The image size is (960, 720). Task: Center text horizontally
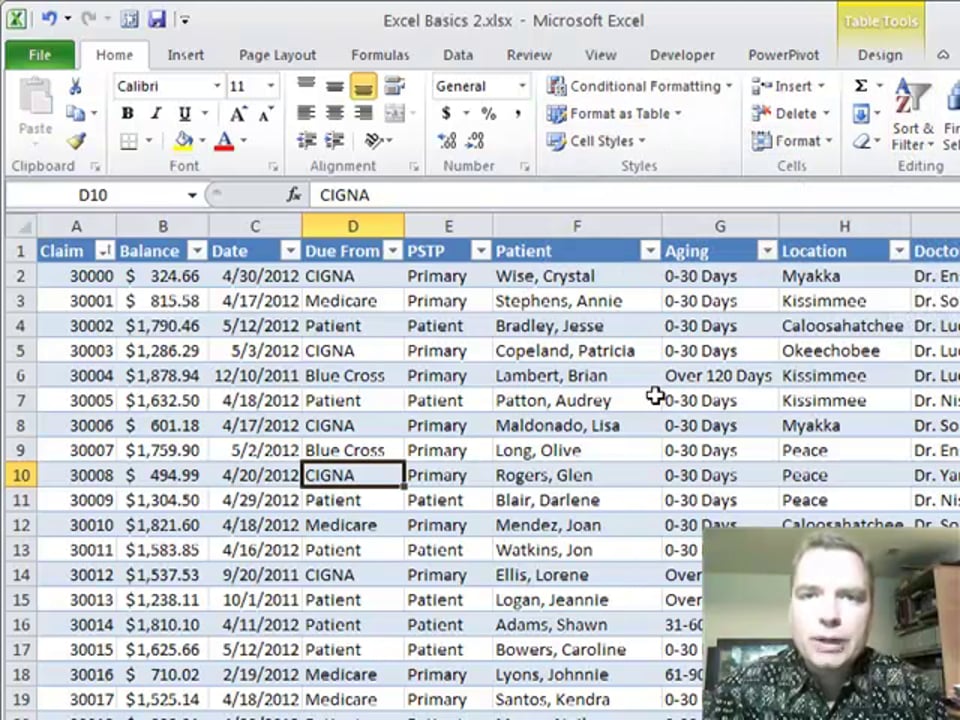coord(335,113)
